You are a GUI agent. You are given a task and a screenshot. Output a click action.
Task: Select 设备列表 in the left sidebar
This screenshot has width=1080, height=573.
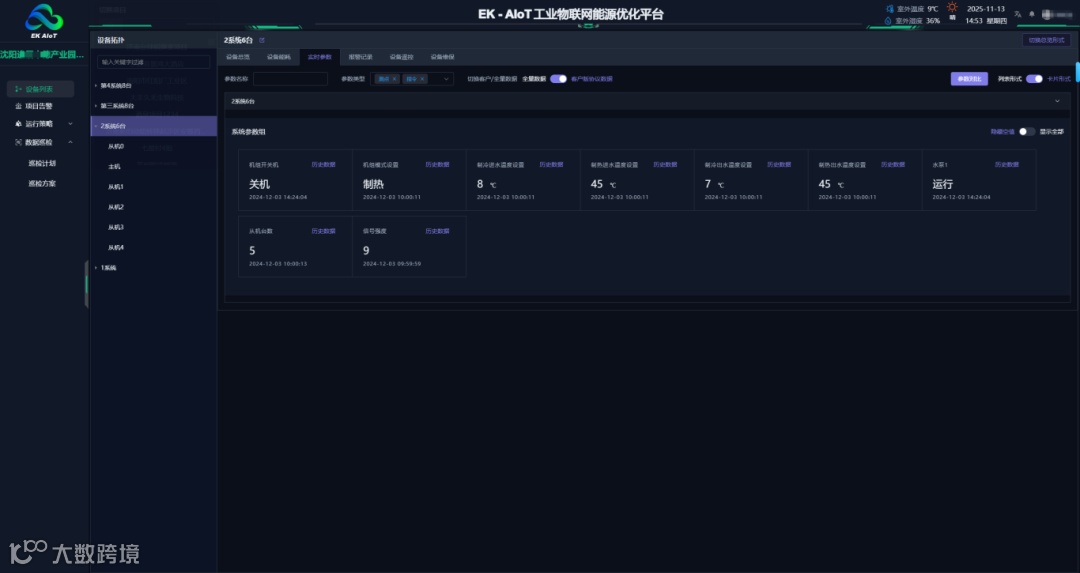click(x=40, y=89)
